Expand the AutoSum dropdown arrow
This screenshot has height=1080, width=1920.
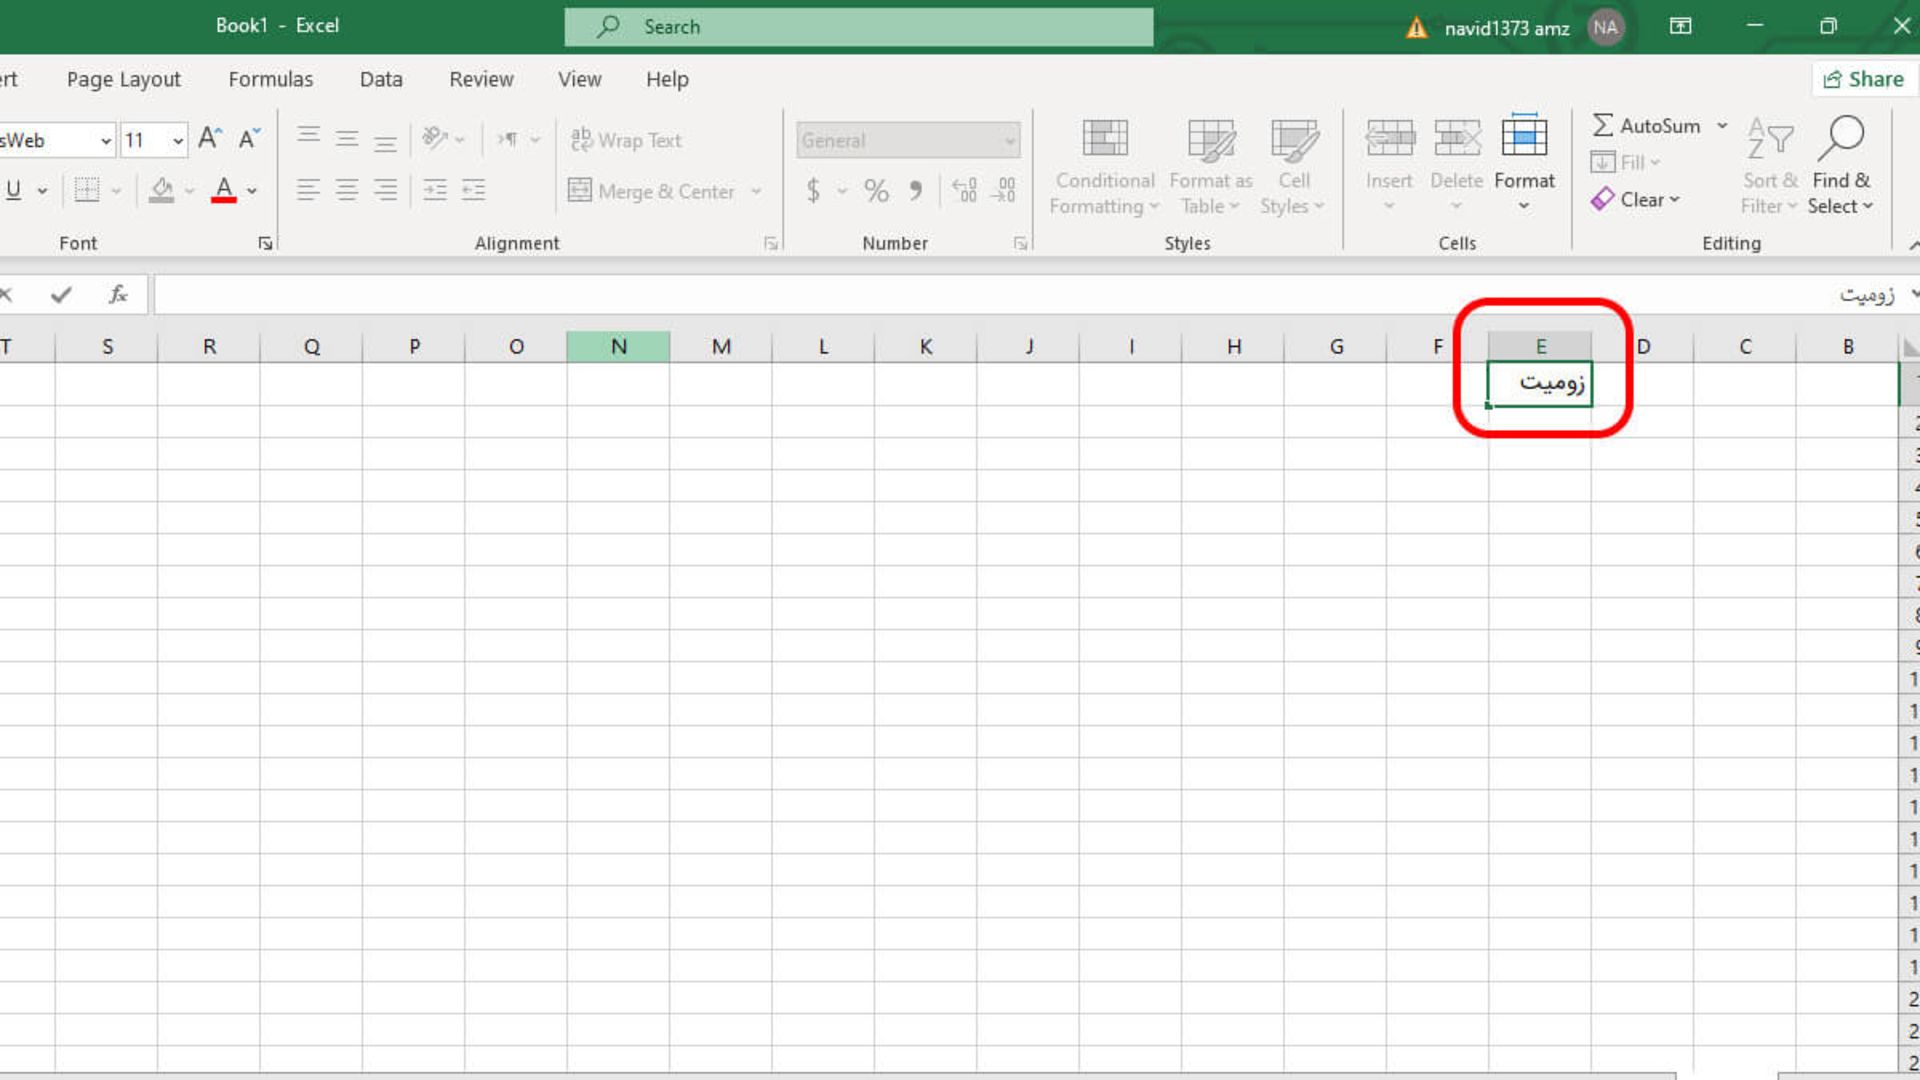click(x=1722, y=126)
